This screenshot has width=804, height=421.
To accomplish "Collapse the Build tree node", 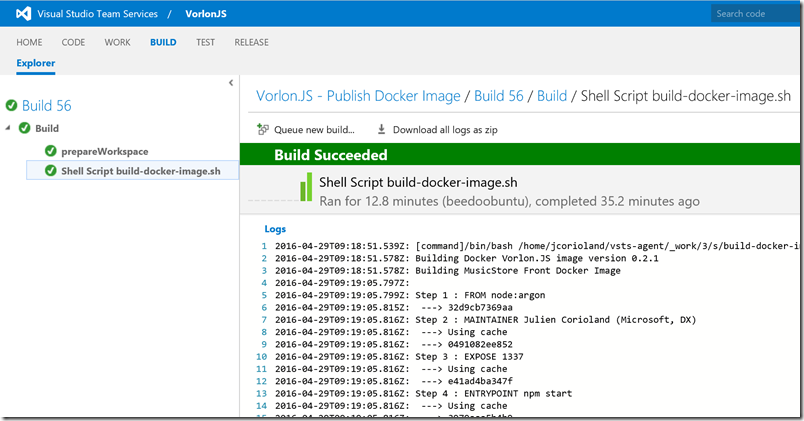I will [8, 128].
